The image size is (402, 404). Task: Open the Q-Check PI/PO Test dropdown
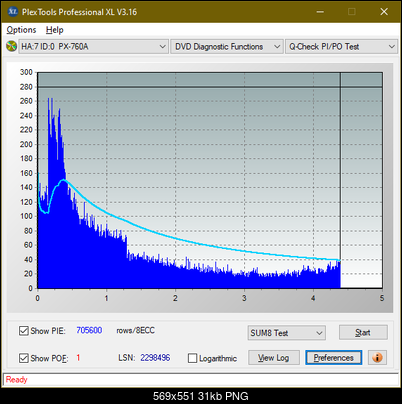click(341, 46)
